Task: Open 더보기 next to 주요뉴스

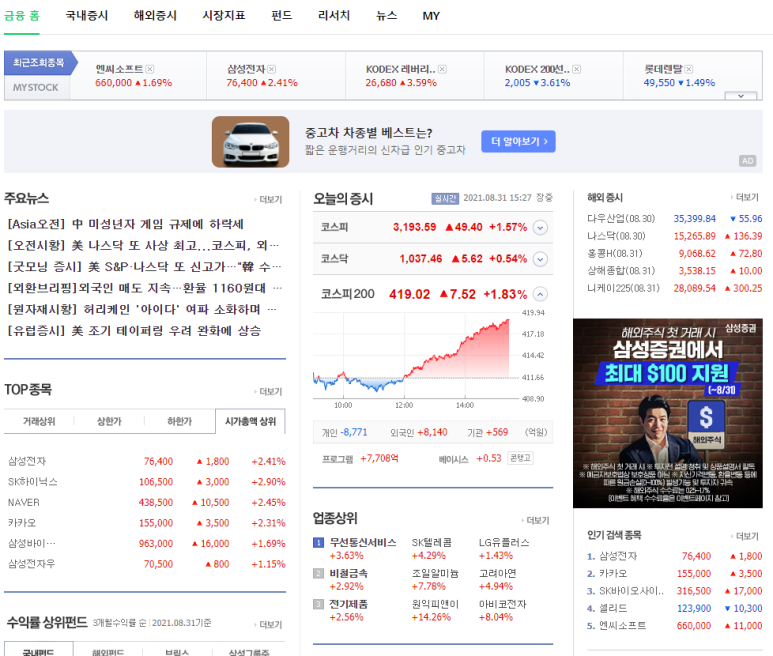Action: [269, 200]
